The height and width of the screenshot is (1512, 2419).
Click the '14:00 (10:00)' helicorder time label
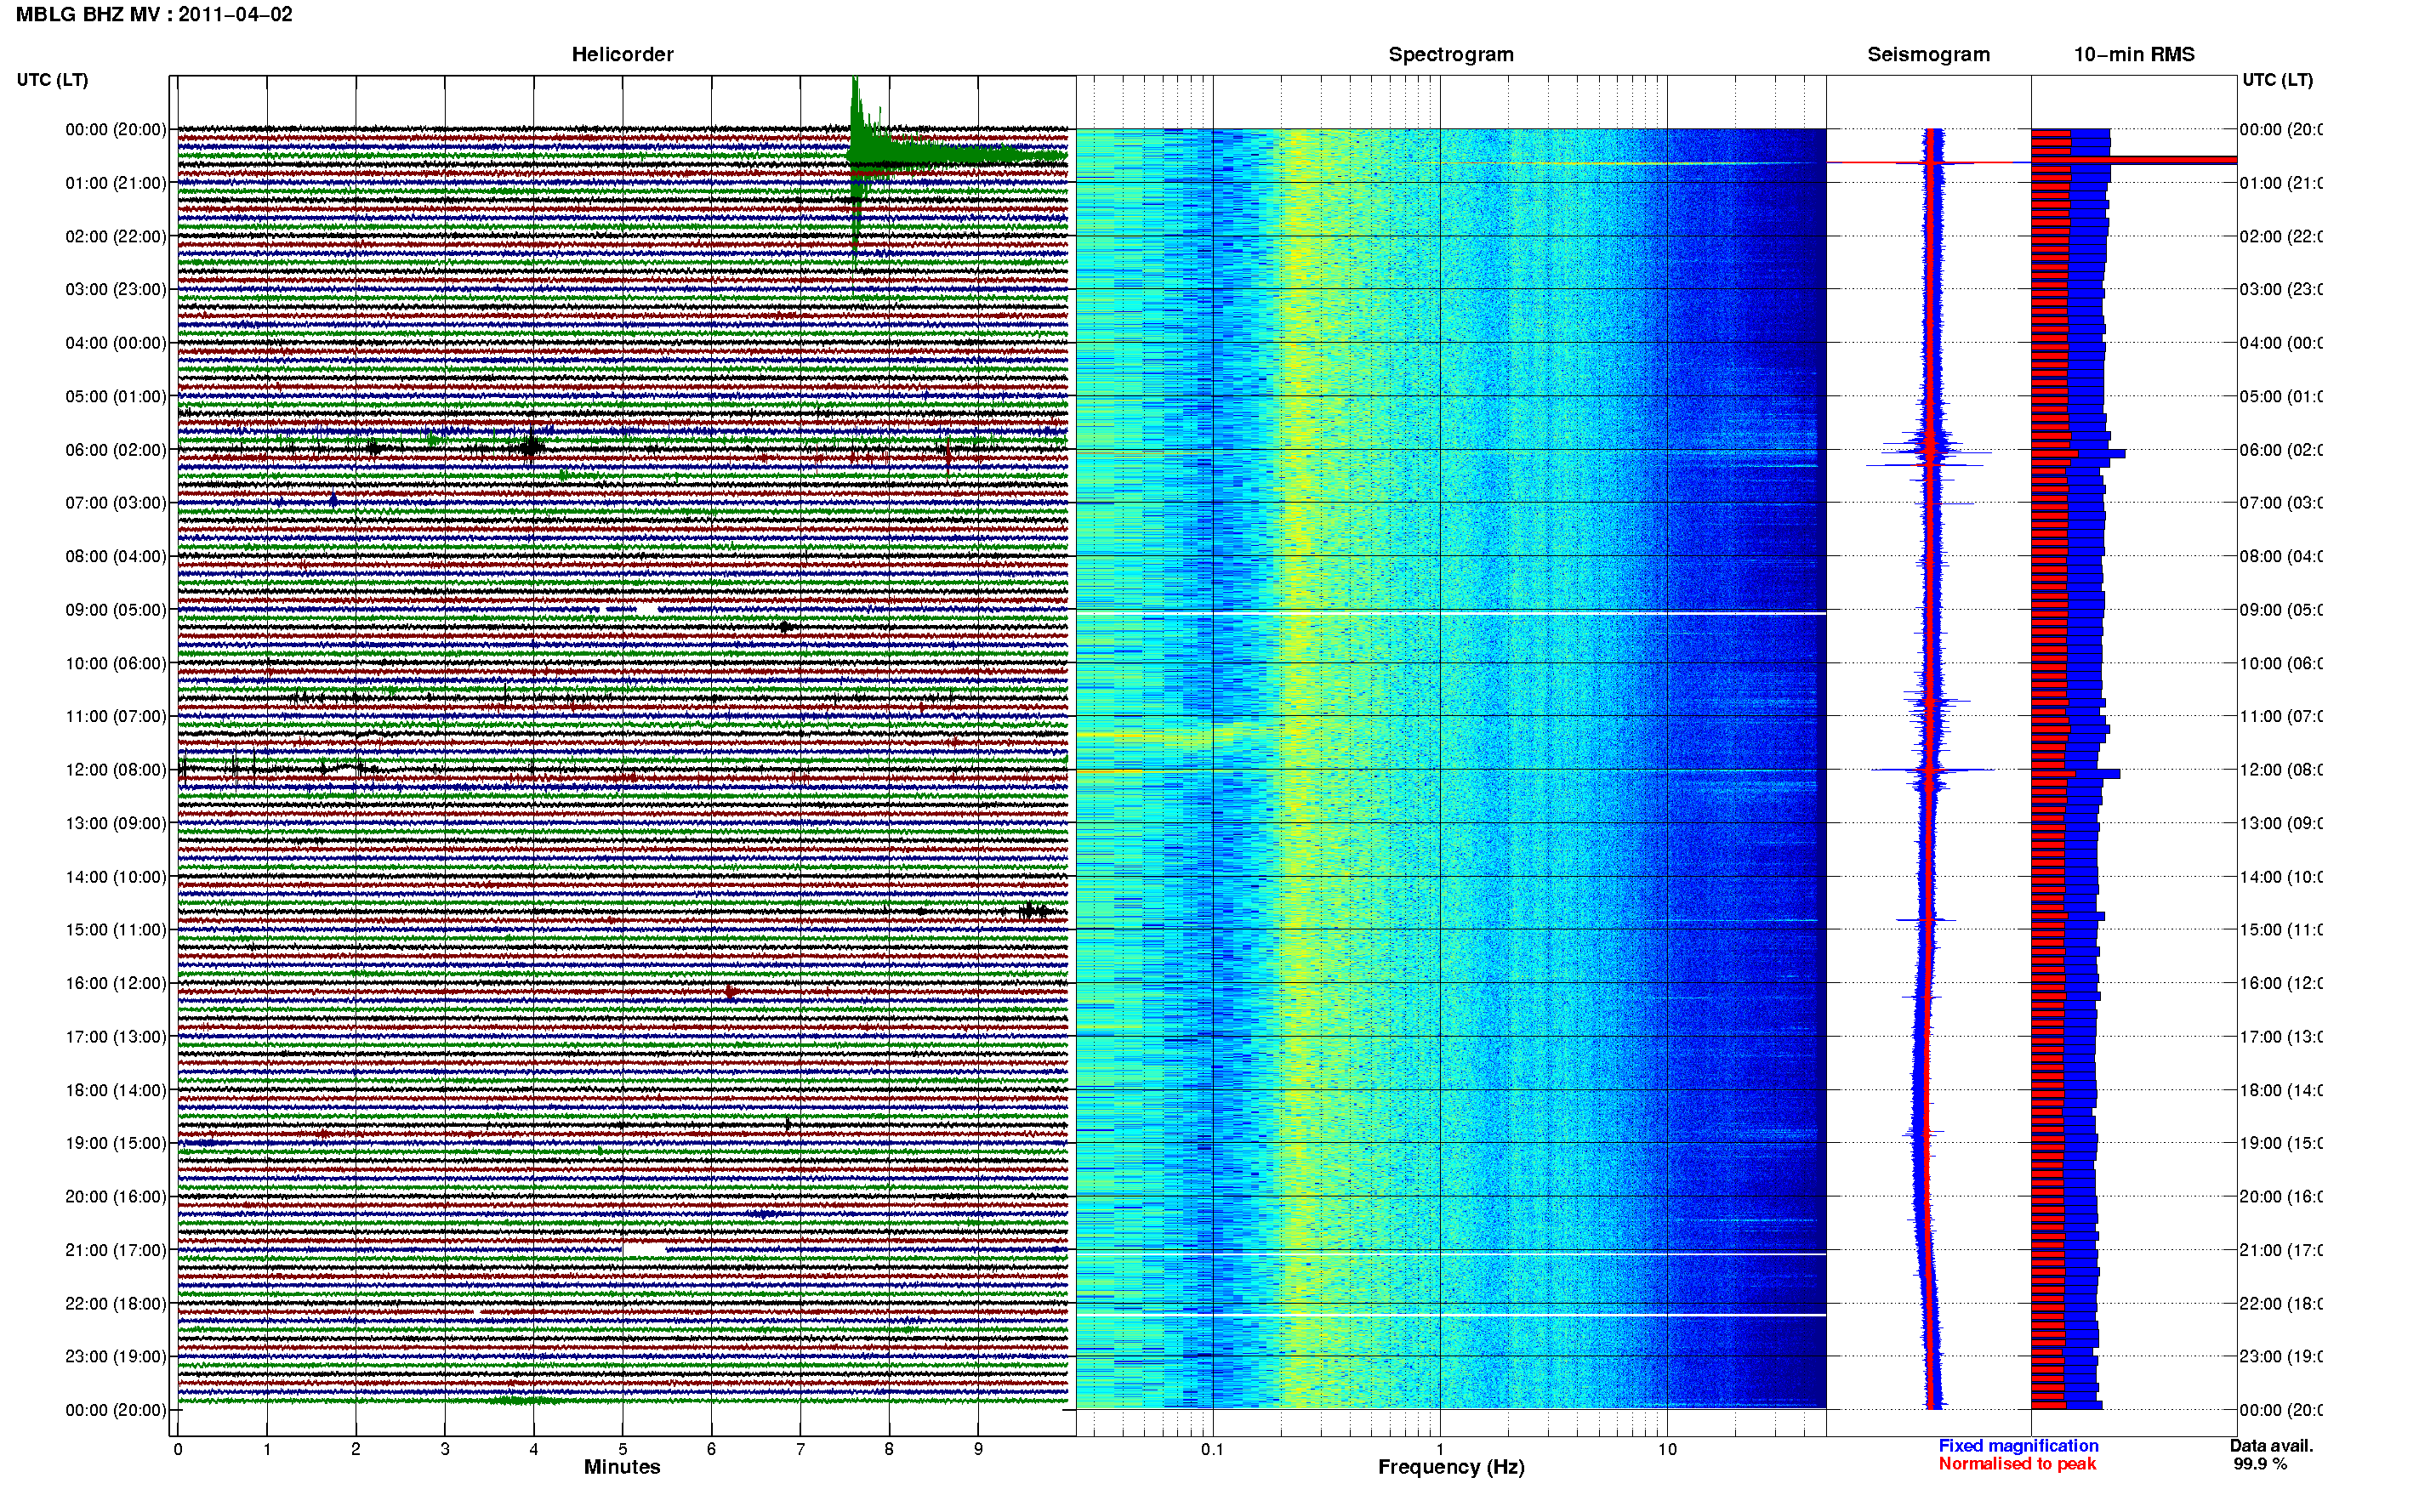click(x=116, y=877)
